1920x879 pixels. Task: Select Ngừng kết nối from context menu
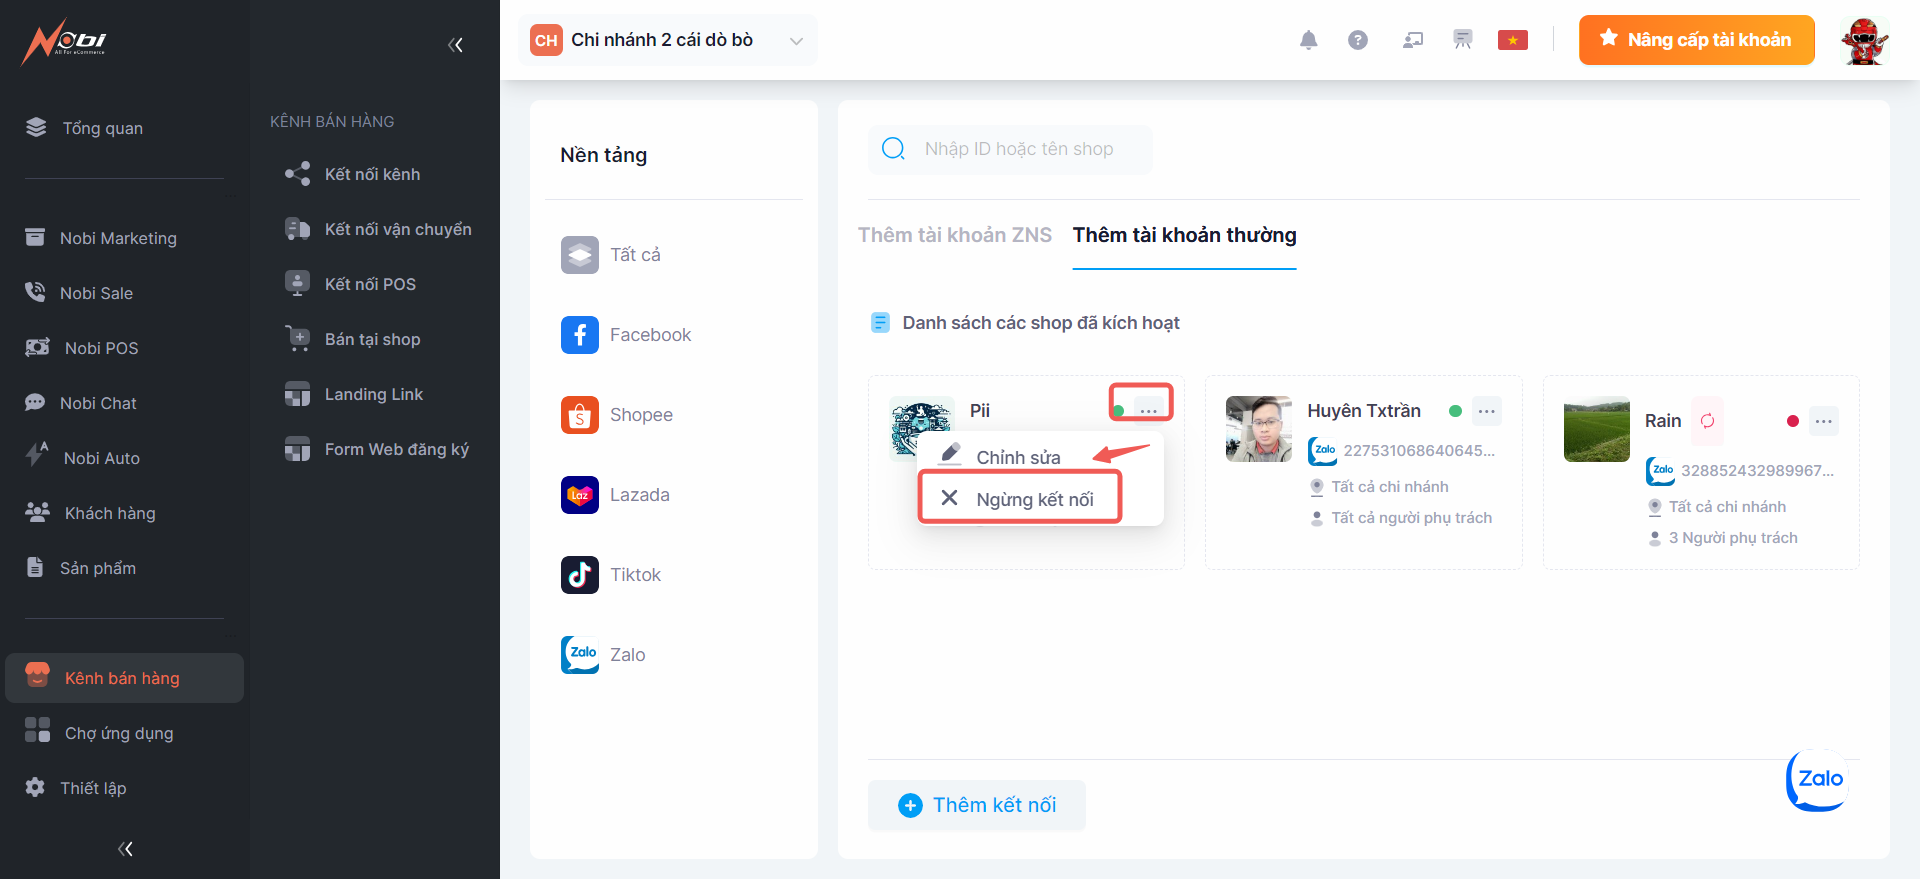1034,499
